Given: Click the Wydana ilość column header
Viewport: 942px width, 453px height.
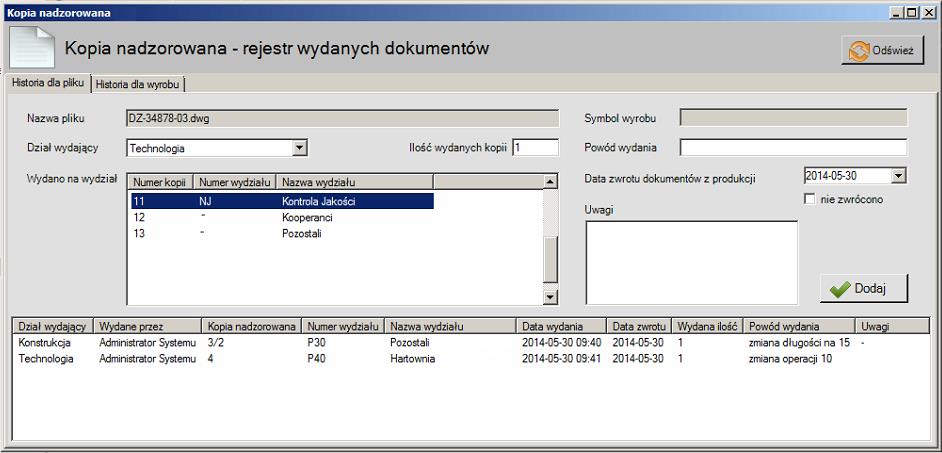Looking at the screenshot, I should 708,326.
